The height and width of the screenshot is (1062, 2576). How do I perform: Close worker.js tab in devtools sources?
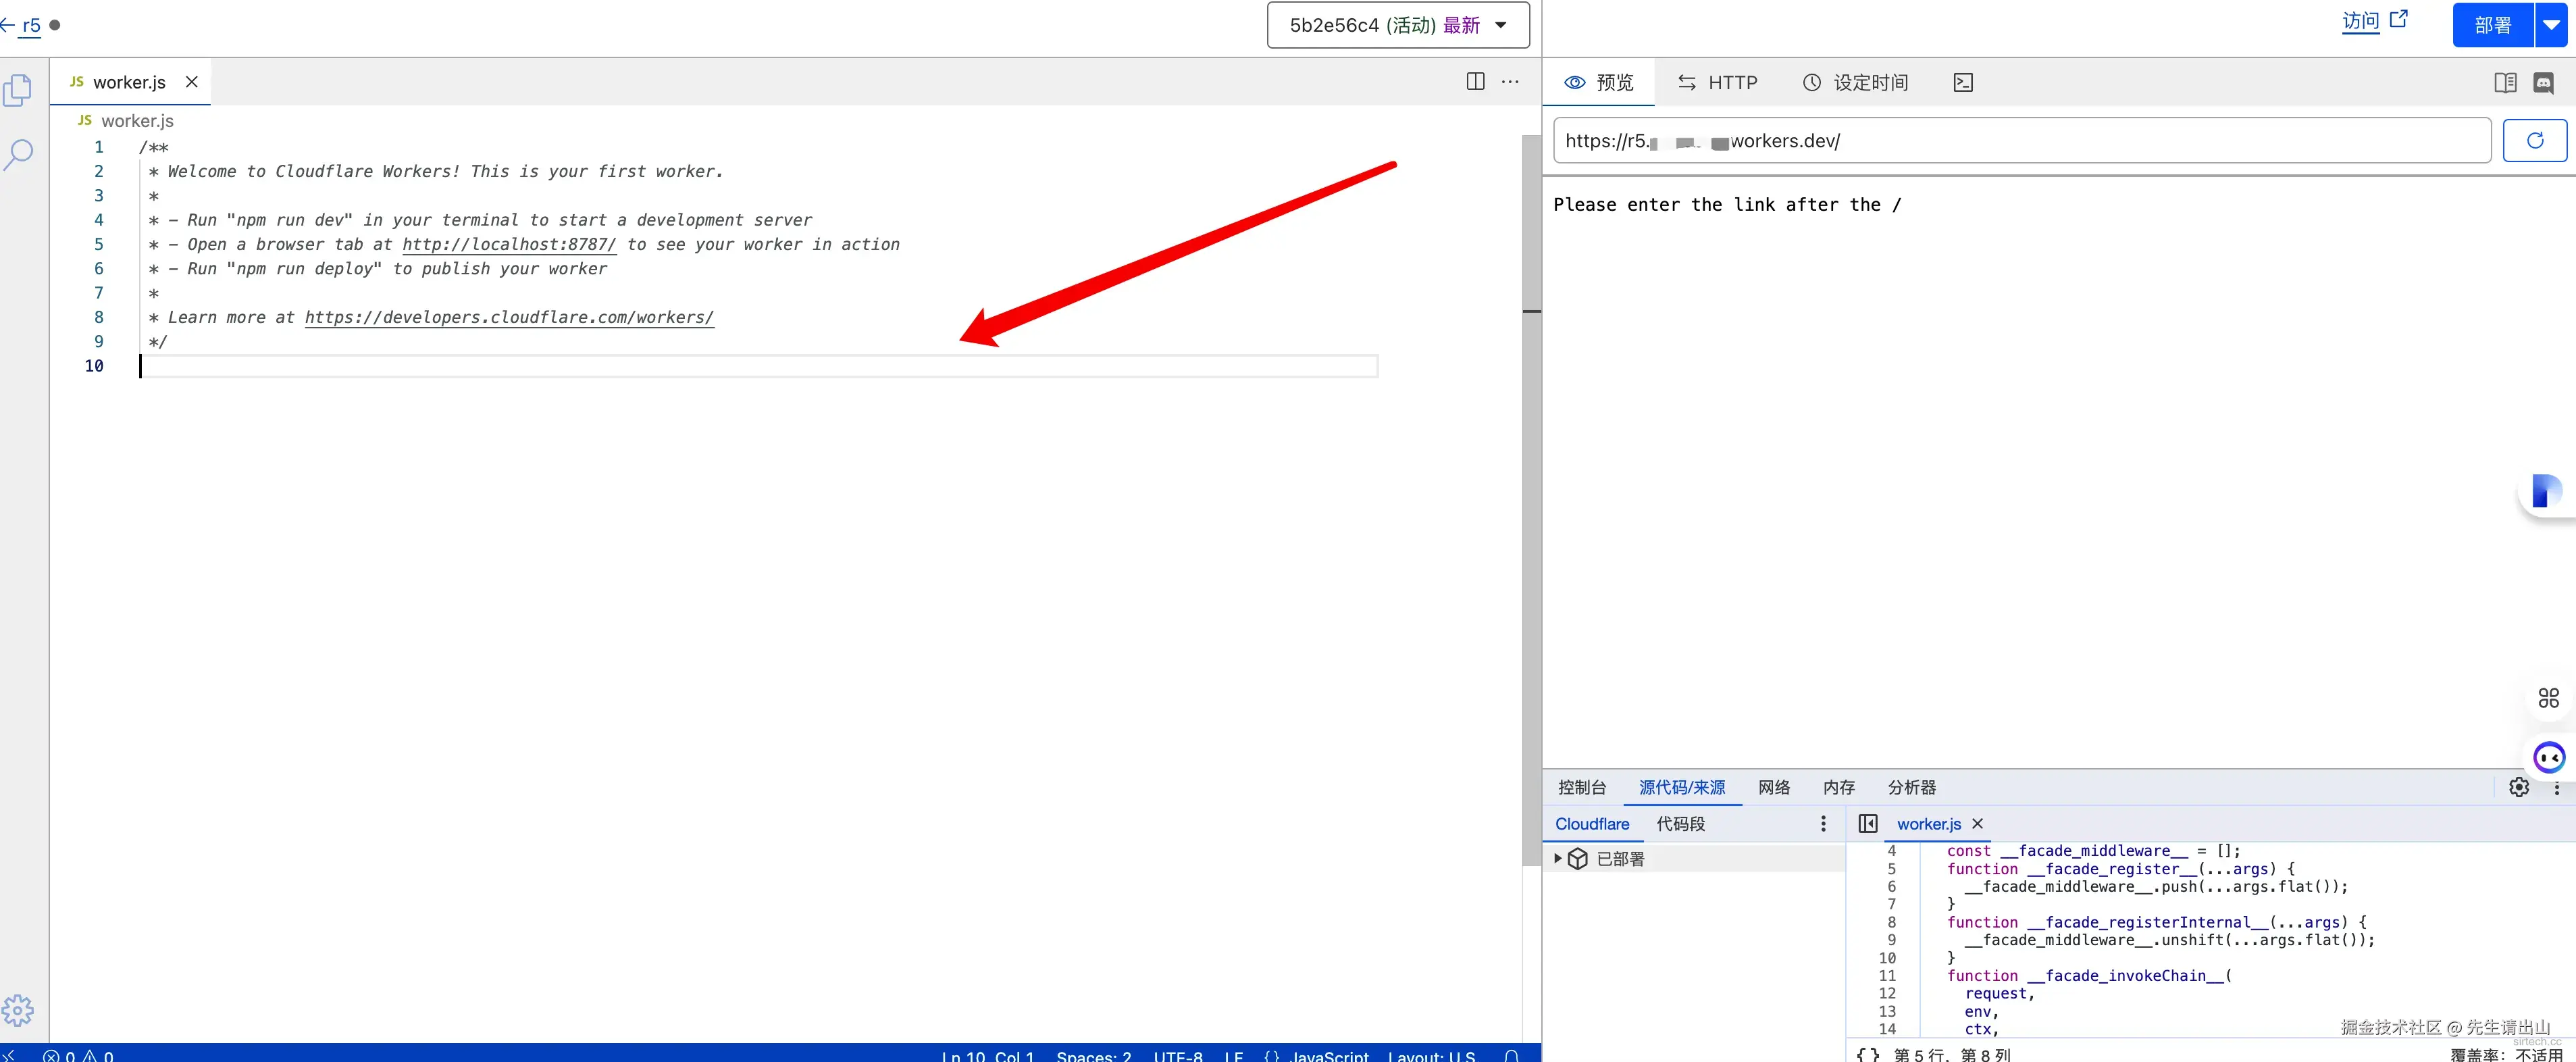pos(1977,824)
